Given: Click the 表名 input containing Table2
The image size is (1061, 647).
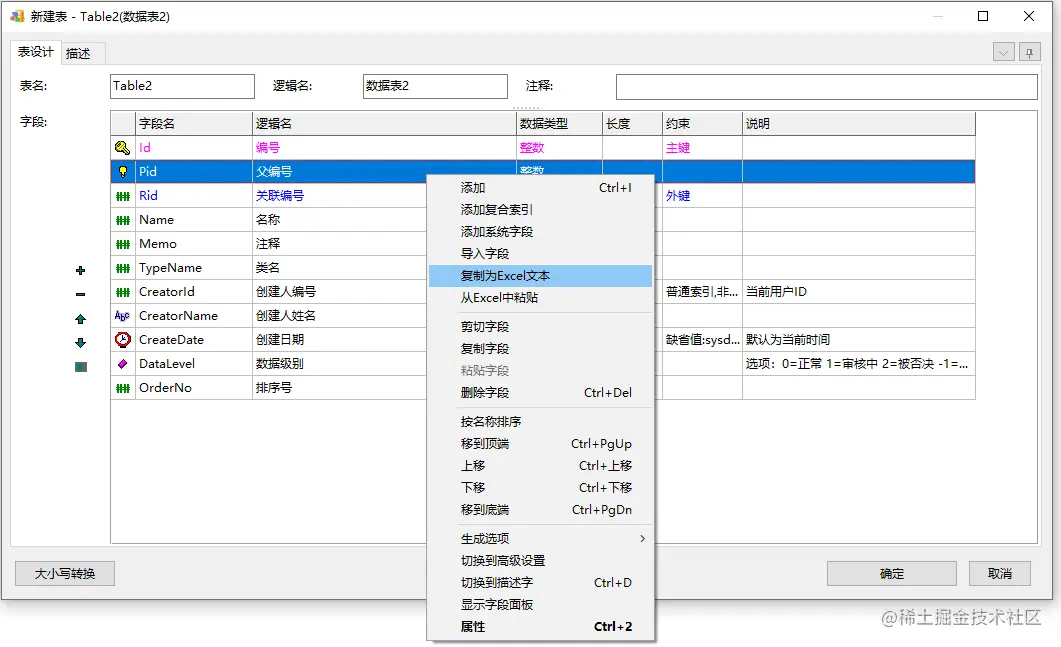Looking at the screenshot, I should pyautogui.click(x=183, y=87).
